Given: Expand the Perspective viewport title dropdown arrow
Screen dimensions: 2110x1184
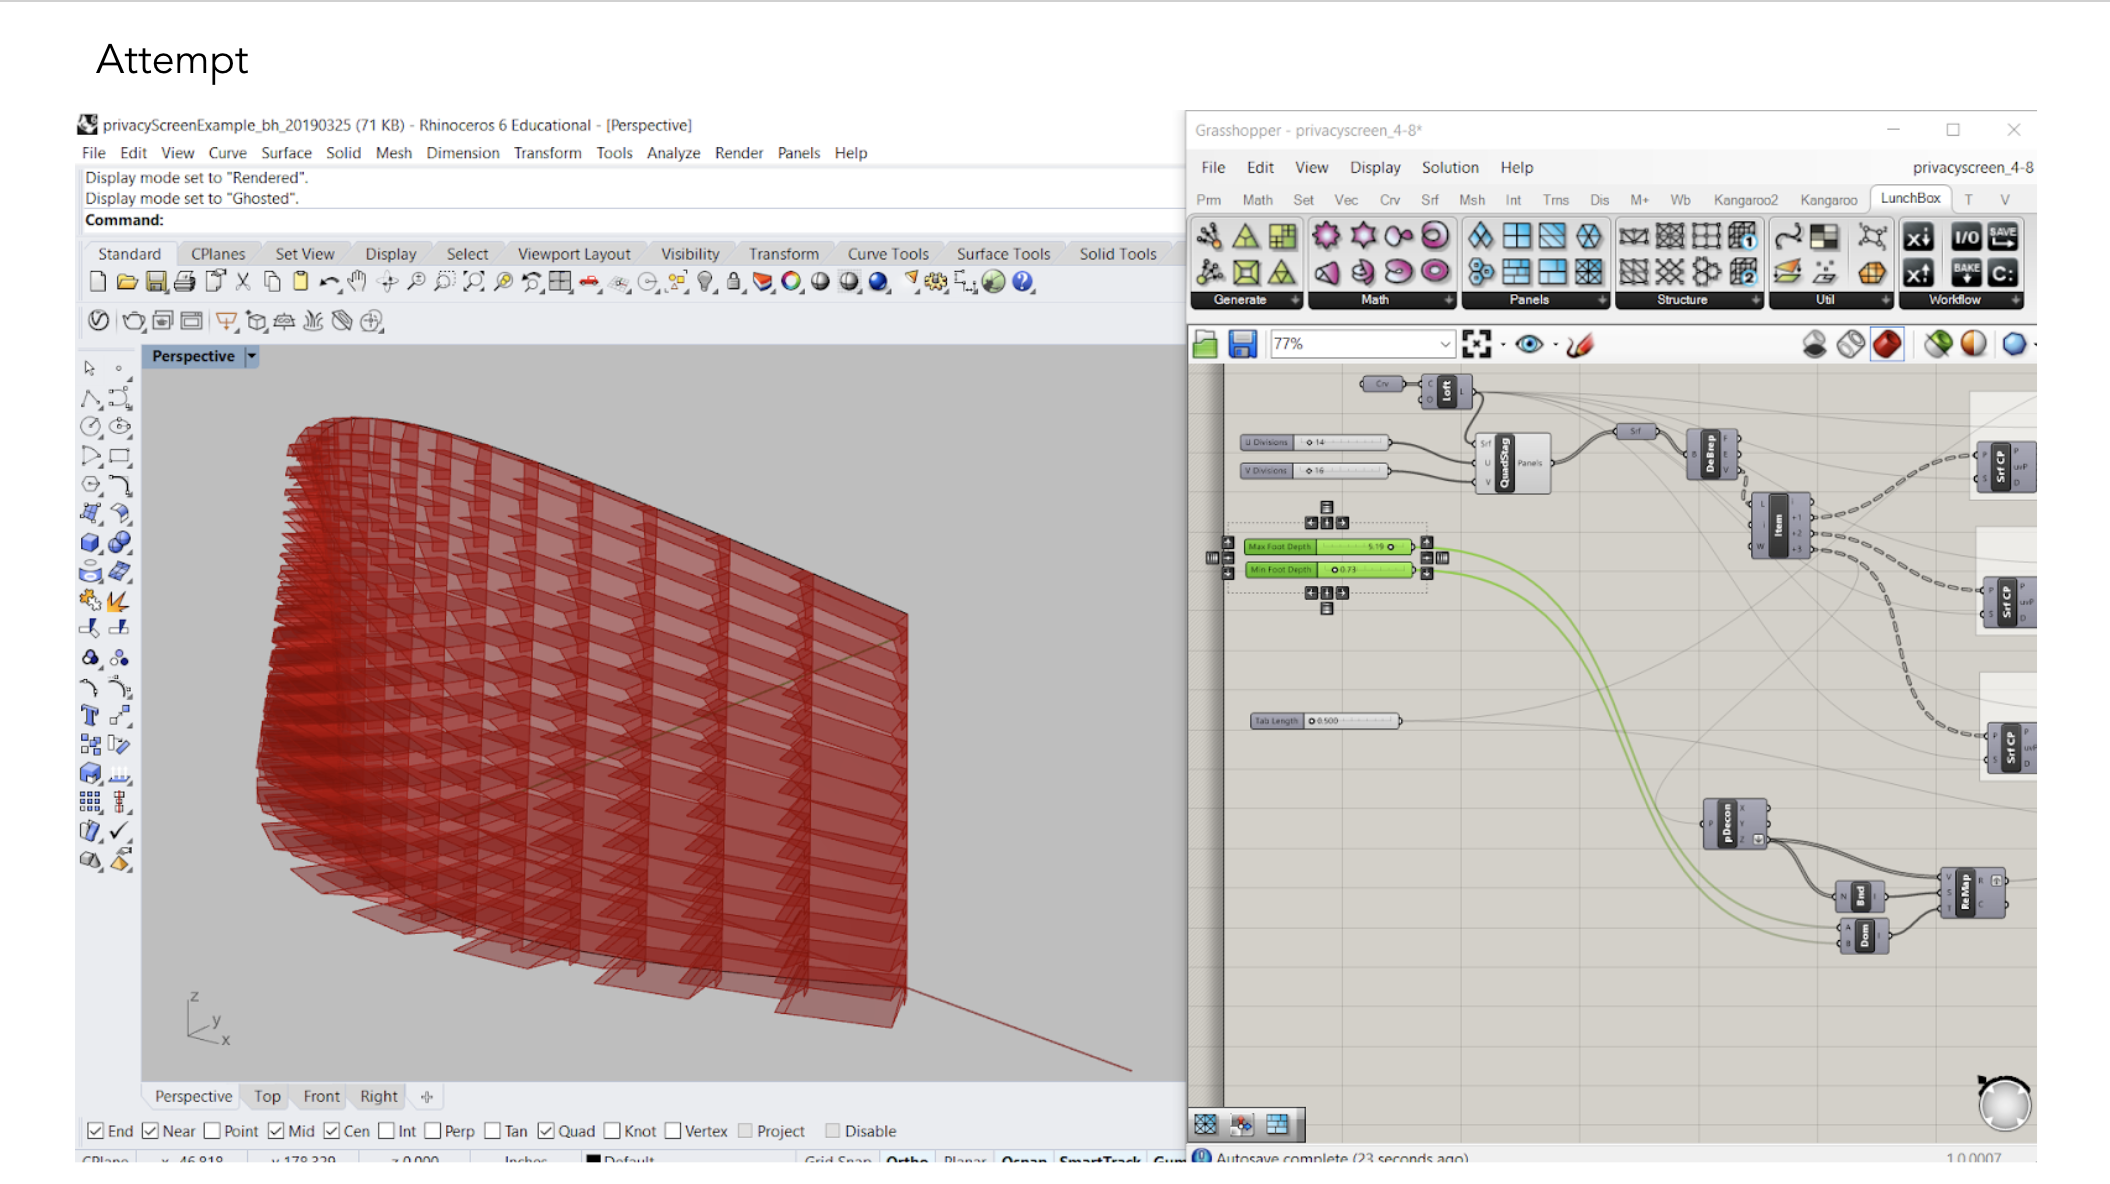Looking at the screenshot, I should 252,356.
